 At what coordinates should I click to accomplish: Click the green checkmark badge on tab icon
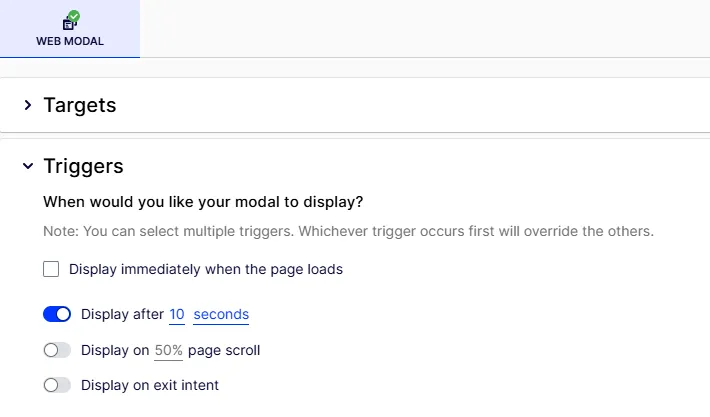[x=74, y=16]
